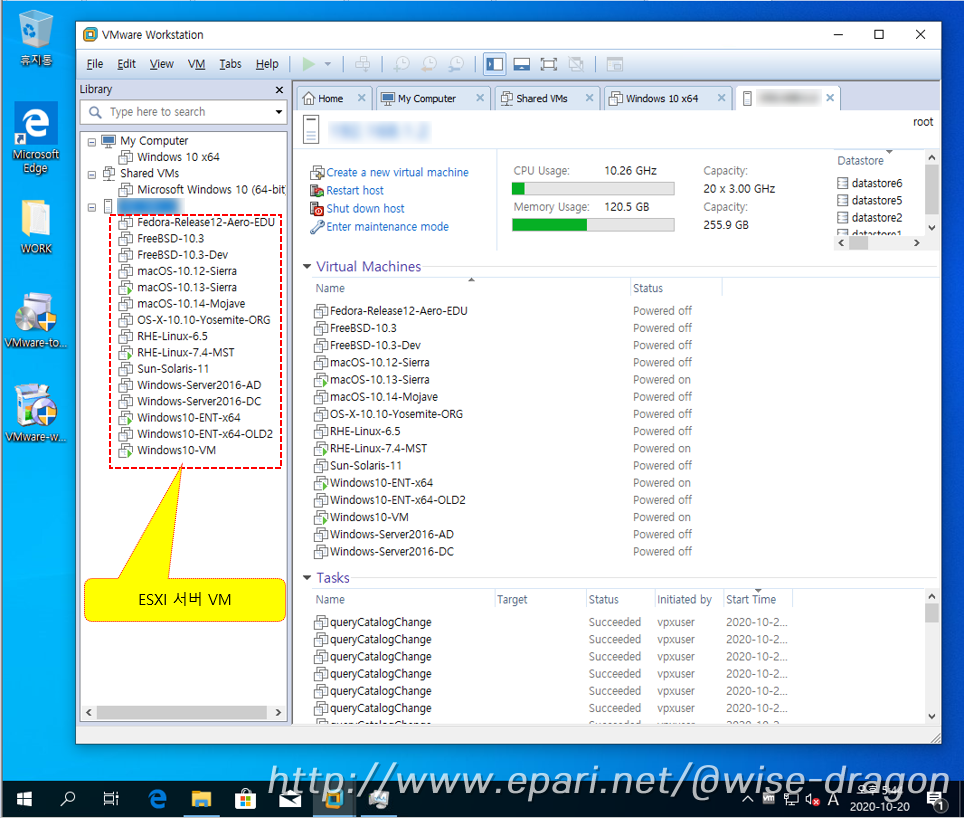Viewport: 964px width, 818px height.
Task: Click the Send Ctrl+Alt+Del toolbar icon
Action: (363, 64)
